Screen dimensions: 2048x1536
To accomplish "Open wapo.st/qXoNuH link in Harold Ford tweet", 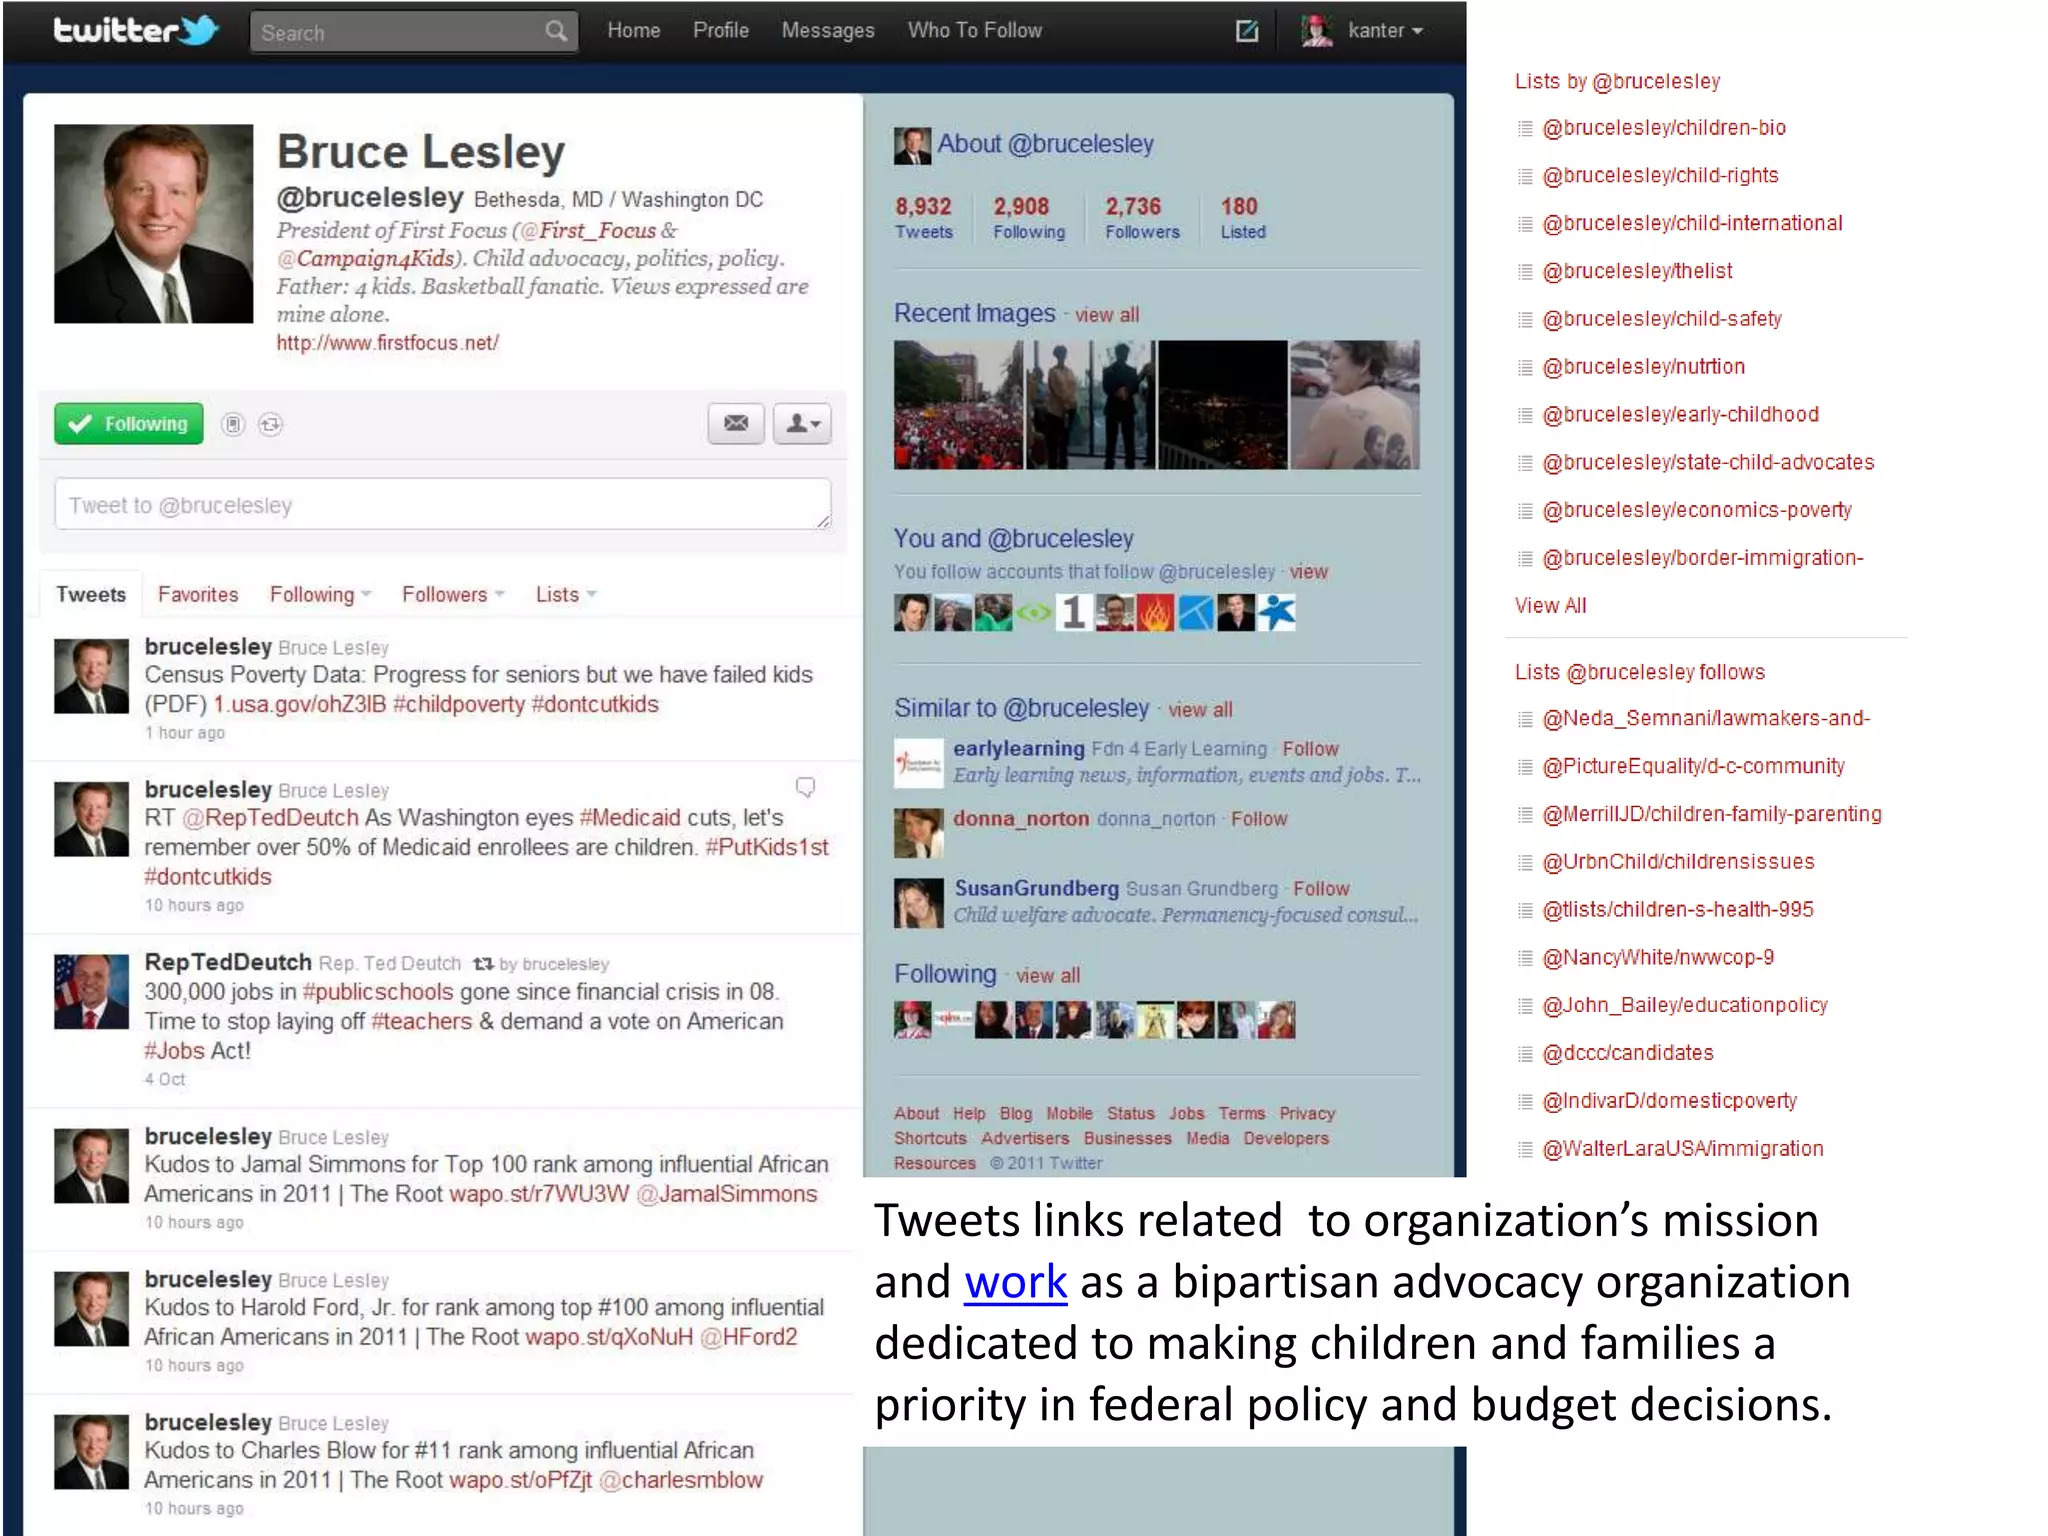I will coord(609,1337).
